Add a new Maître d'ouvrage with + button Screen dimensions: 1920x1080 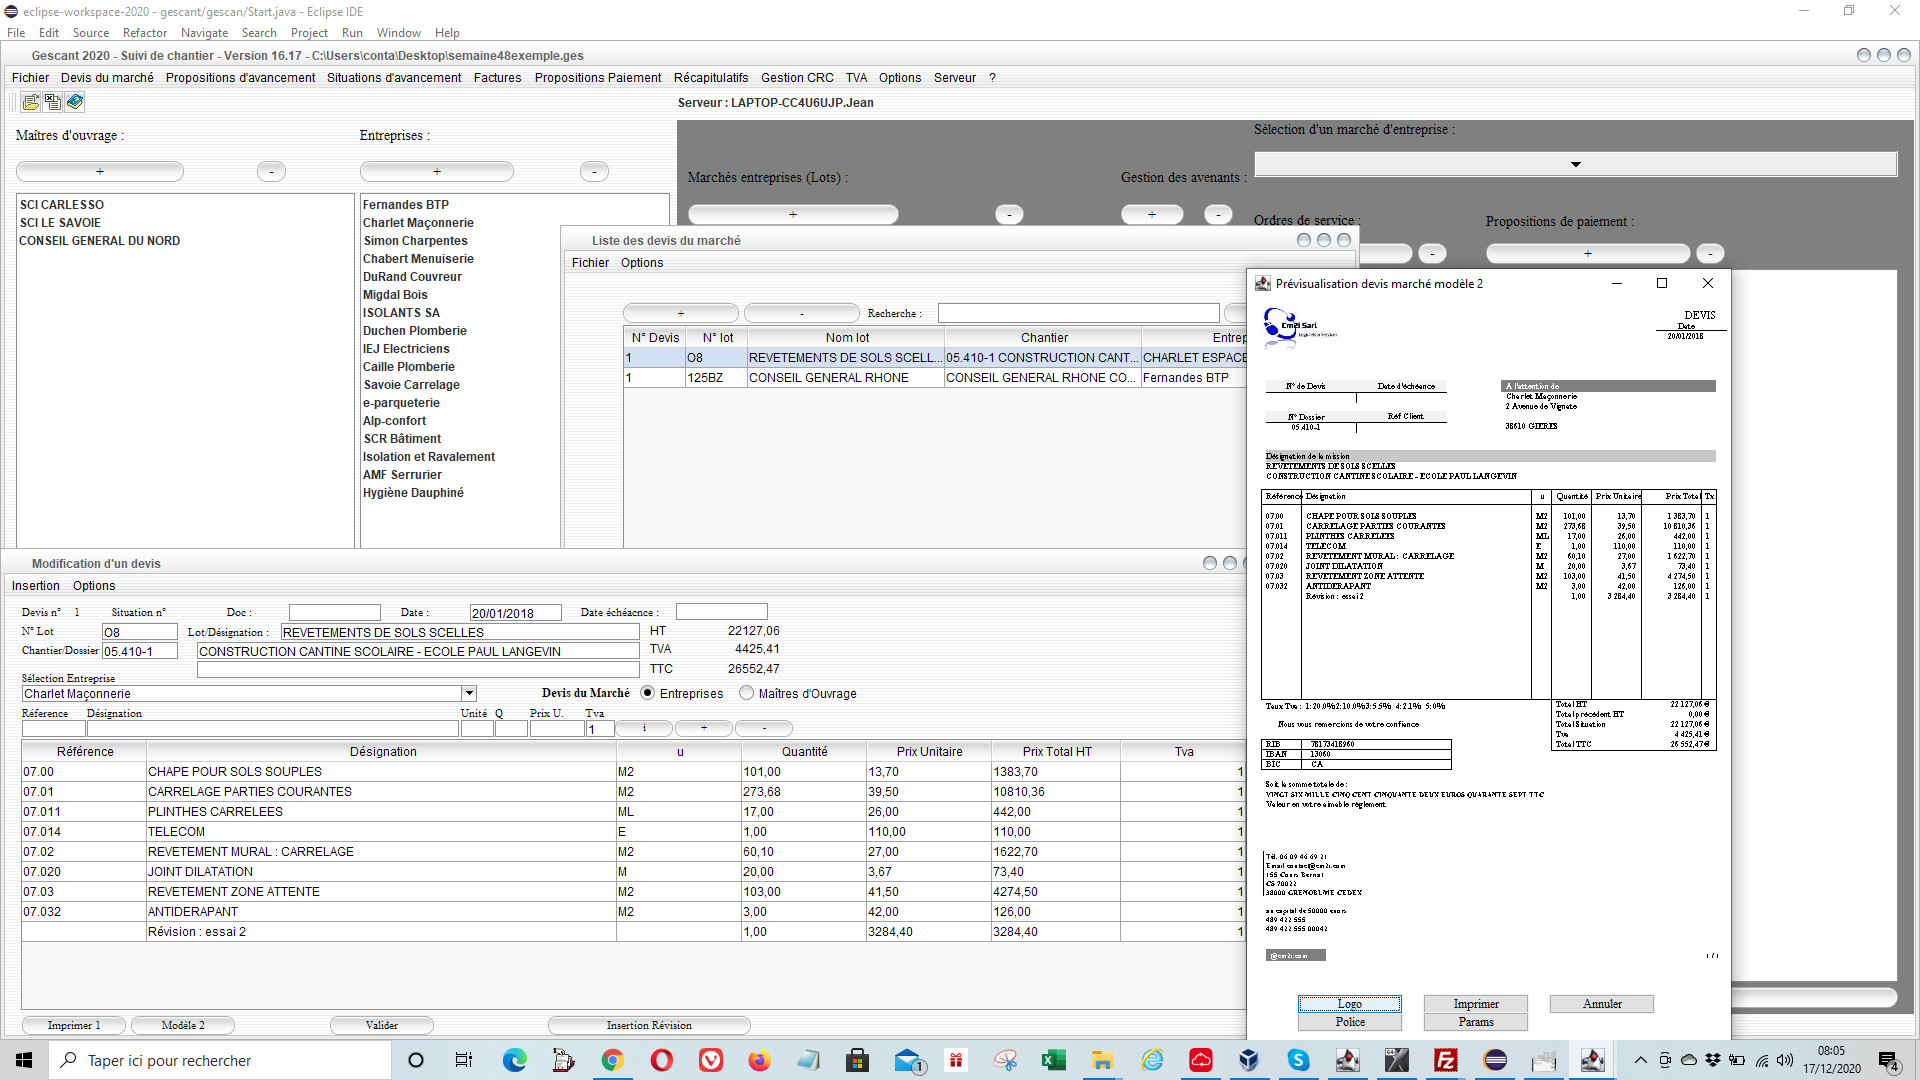click(100, 171)
